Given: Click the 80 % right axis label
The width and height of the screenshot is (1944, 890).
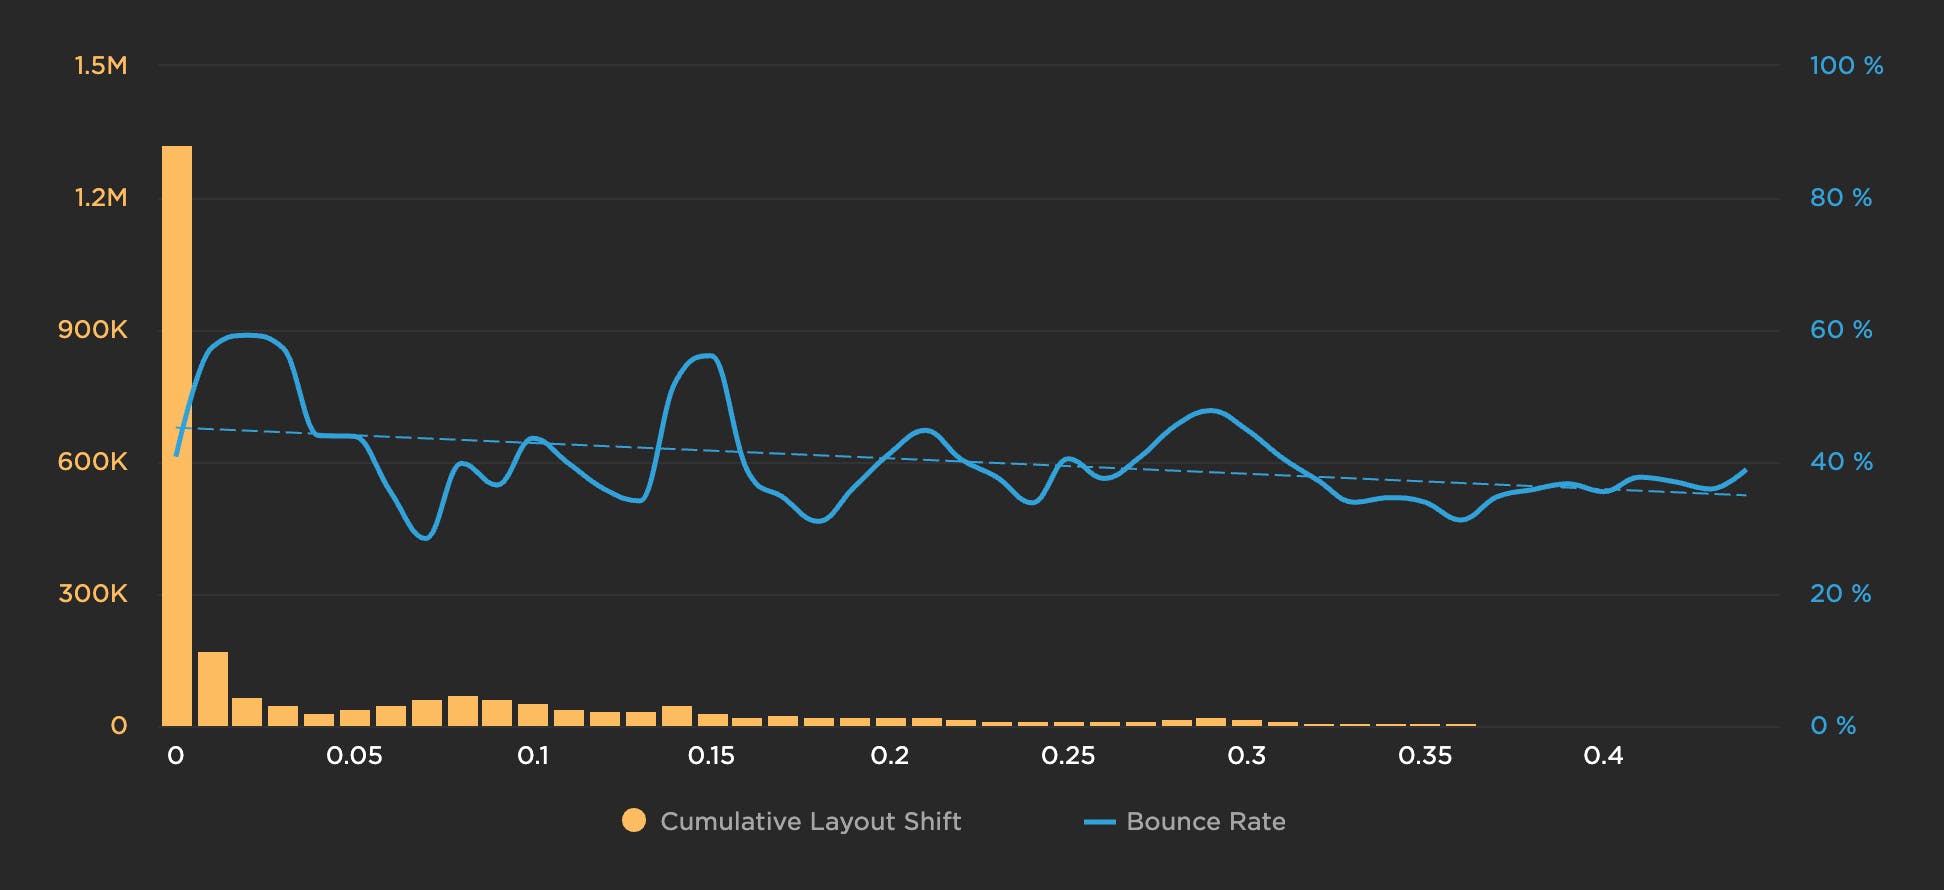Looking at the screenshot, I should [x=1840, y=198].
